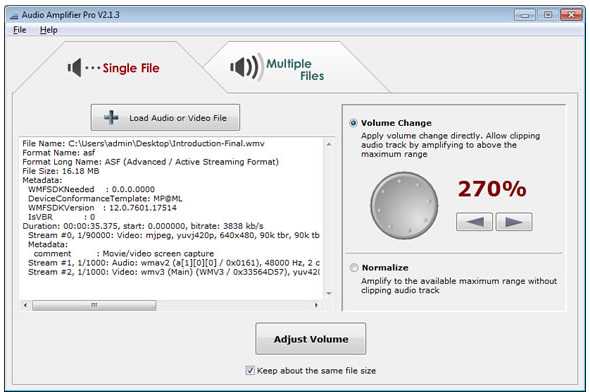Viewport: 590px width, 392px height.
Task: Minimize the Audio Amplifier Pro window
Action: point(525,15)
